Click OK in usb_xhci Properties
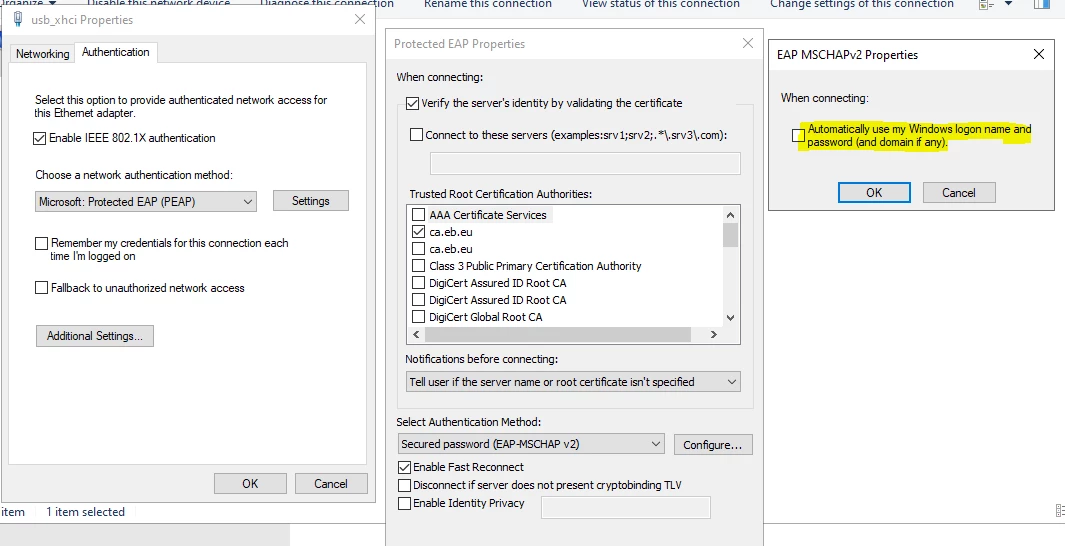The height and width of the screenshot is (546, 1065). pos(250,484)
